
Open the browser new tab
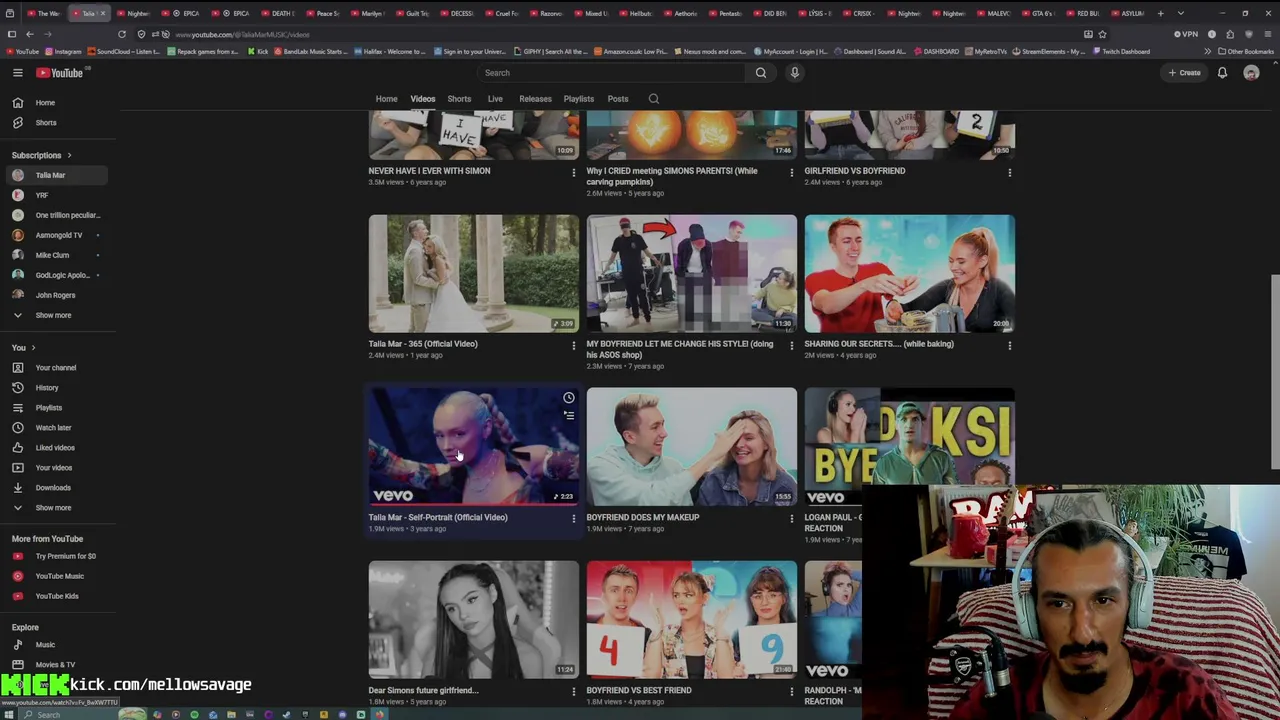pos(1160,13)
